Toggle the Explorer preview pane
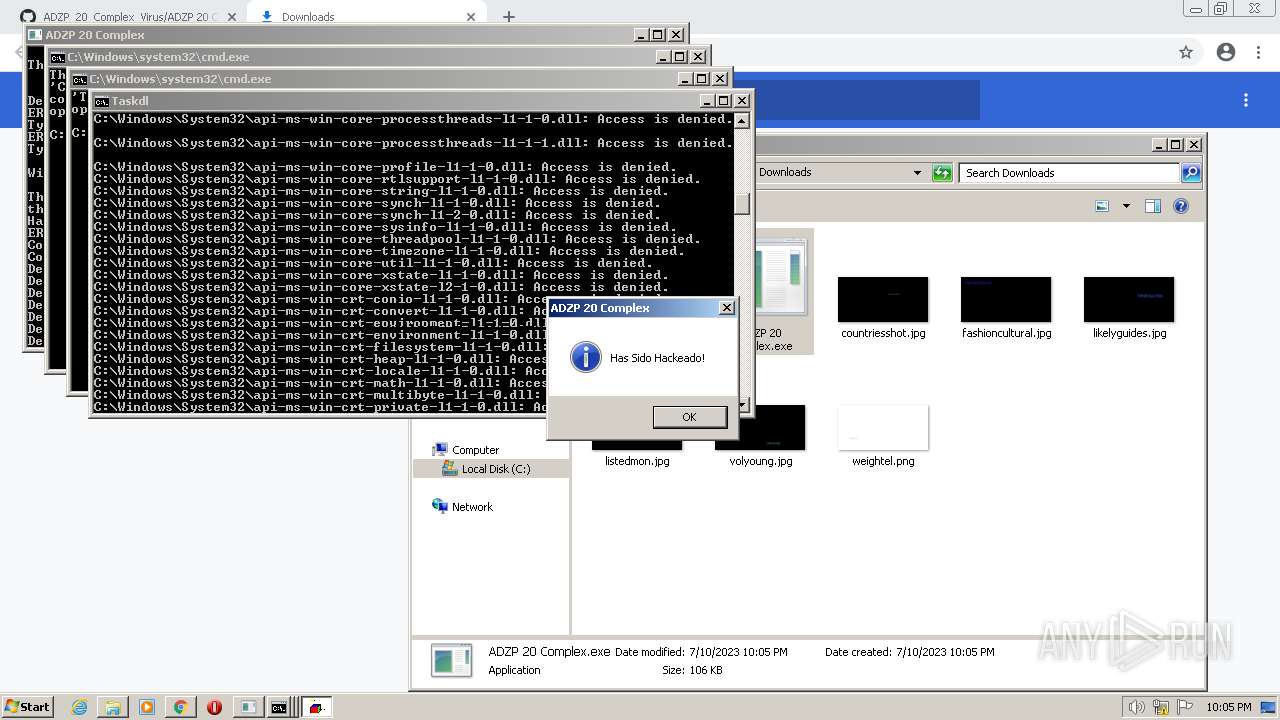Image resolution: width=1280 pixels, height=720 pixels. (x=1153, y=206)
